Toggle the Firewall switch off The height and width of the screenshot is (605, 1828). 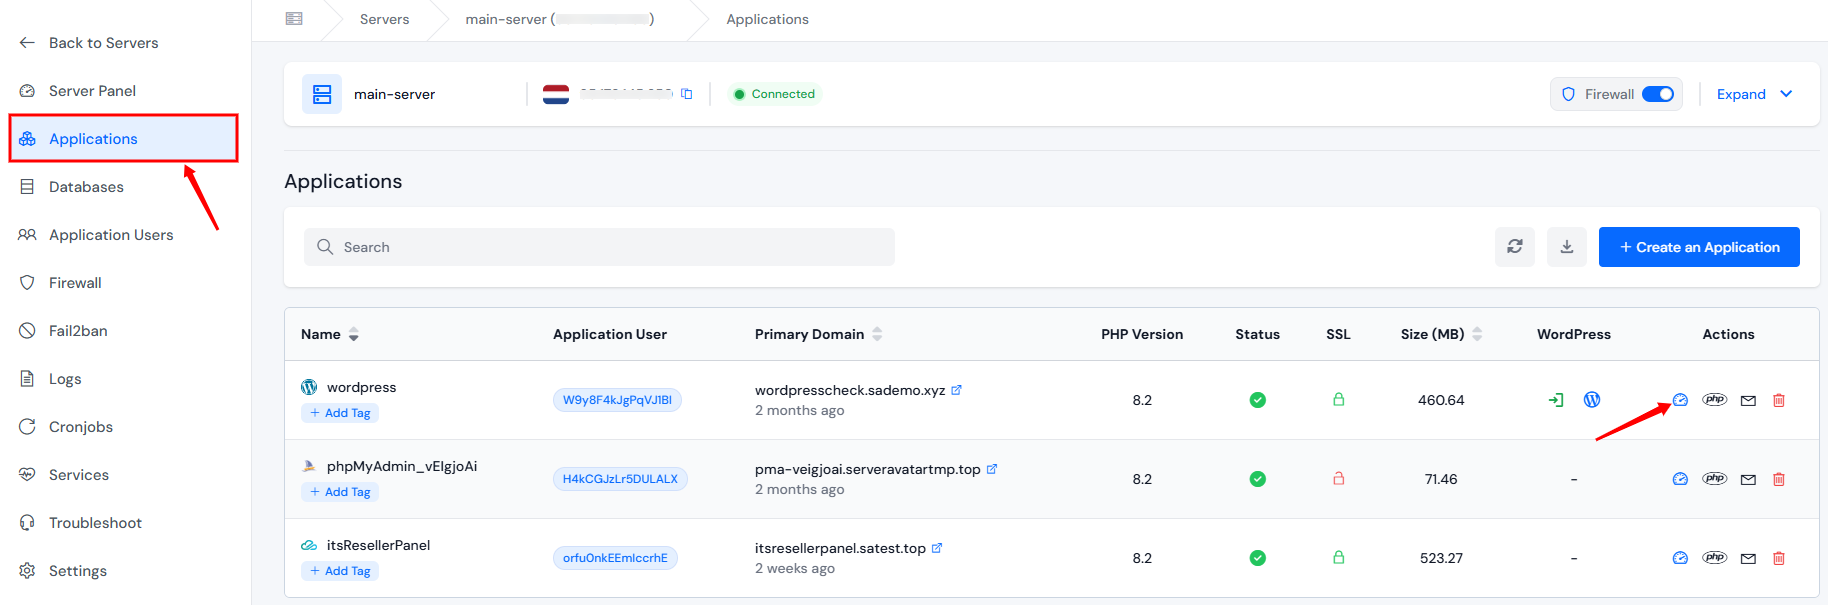pyautogui.click(x=1658, y=94)
